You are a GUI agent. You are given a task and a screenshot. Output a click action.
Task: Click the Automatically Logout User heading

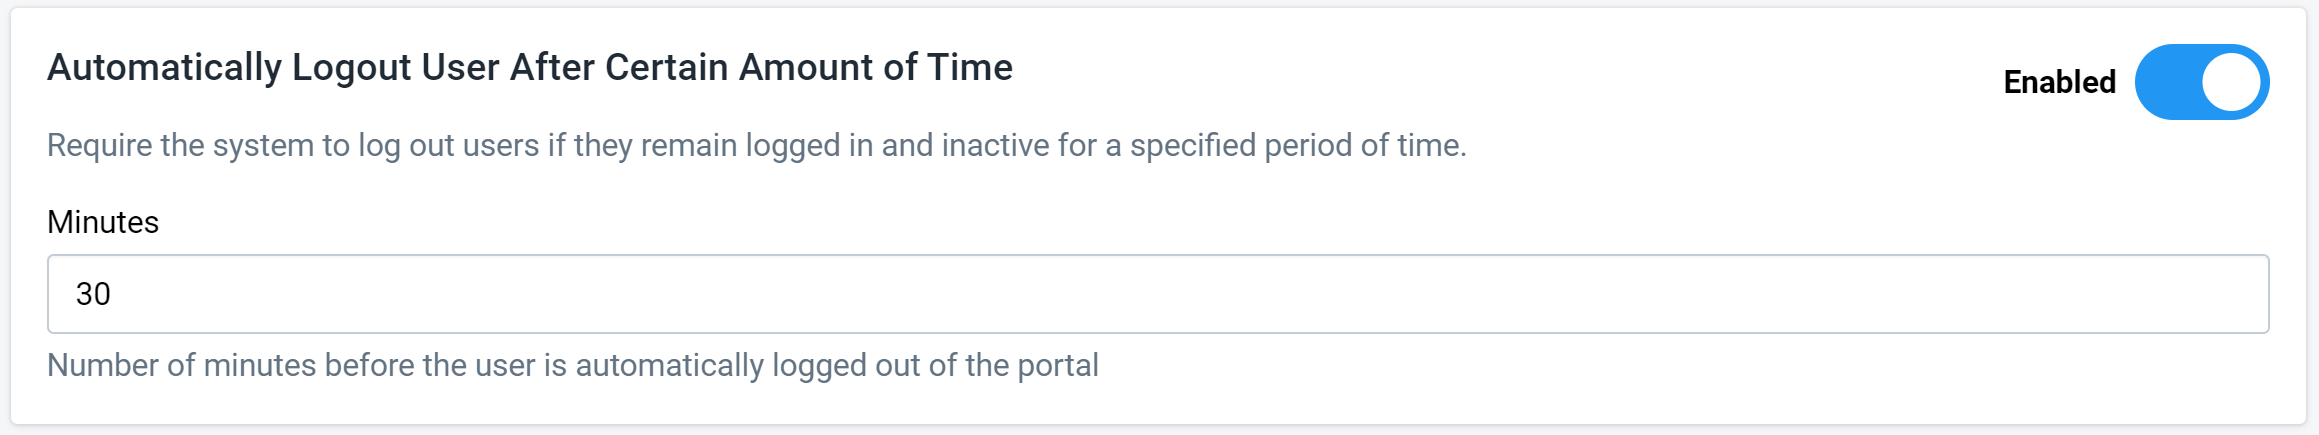pos(530,68)
